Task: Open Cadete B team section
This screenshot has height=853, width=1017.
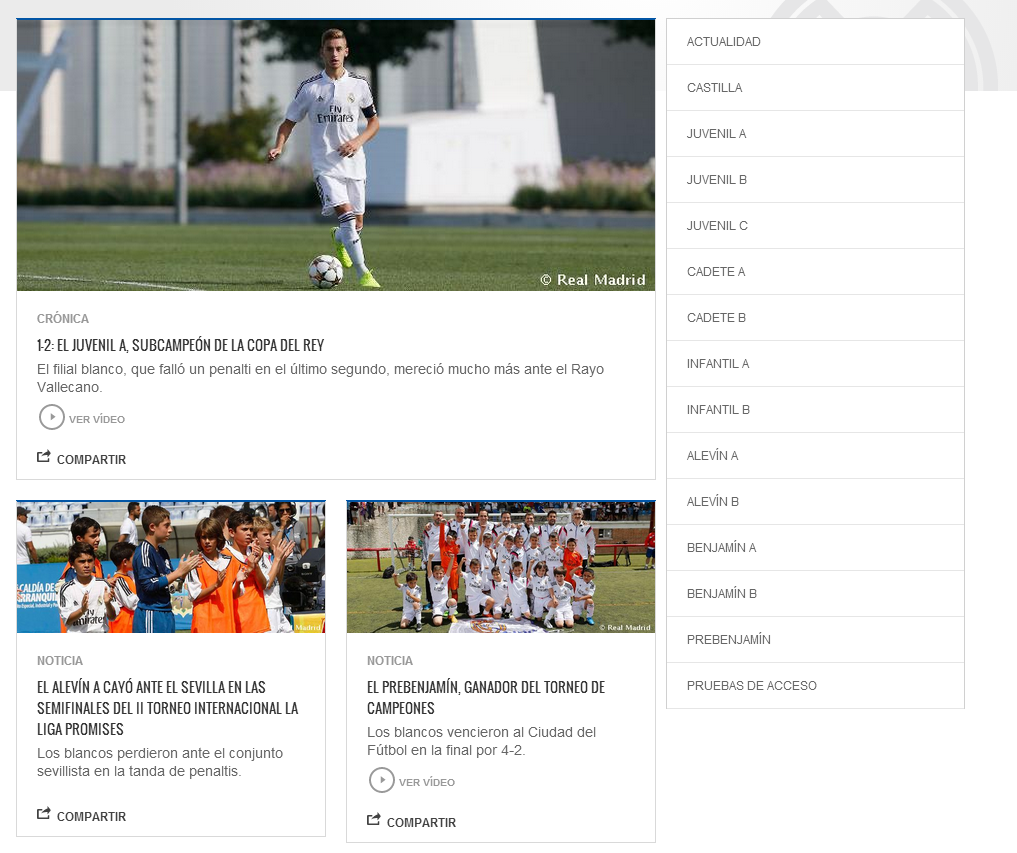Action: (x=815, y=318)
